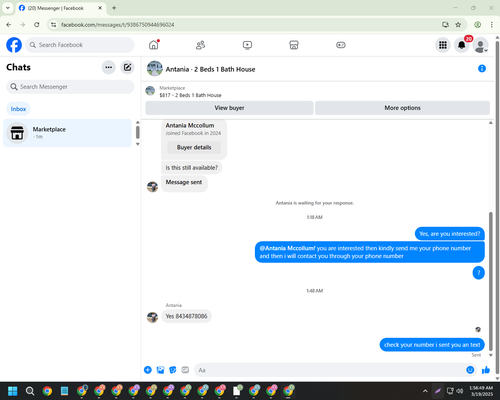Reload the page
Screen dimensions: 500x400
pyautogui.click(x=37, y=25)
